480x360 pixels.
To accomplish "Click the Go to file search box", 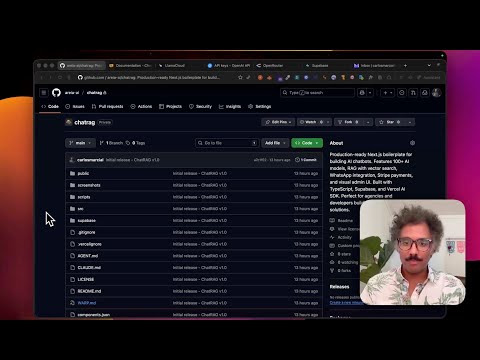I will point(227,143).
